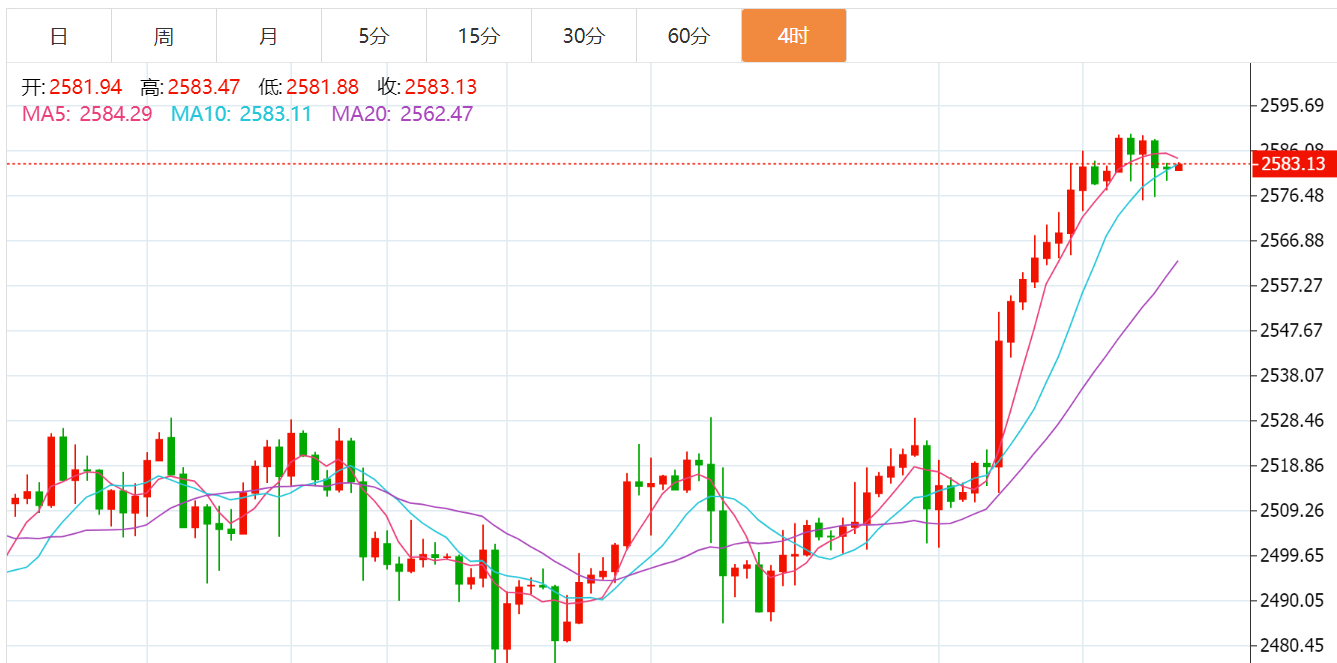Screen dimensions: 1337x663
Task: Click the 2595.69 price axis label
Action: (x=1292, y=105)
